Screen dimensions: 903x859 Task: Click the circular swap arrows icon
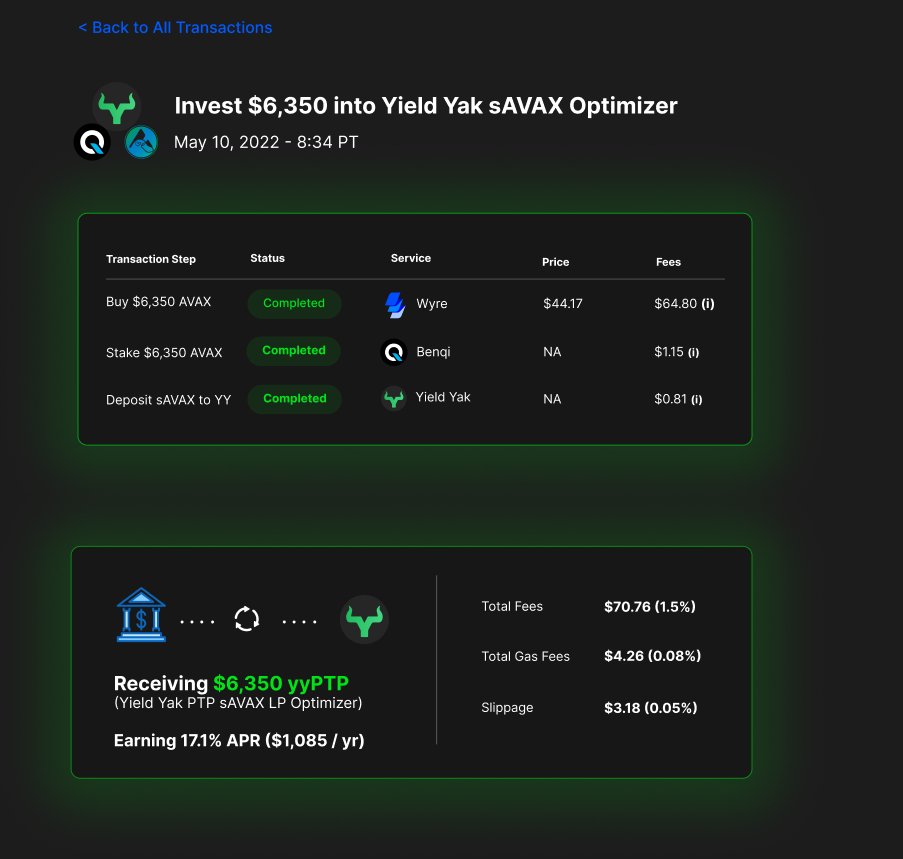click(247, 619)
